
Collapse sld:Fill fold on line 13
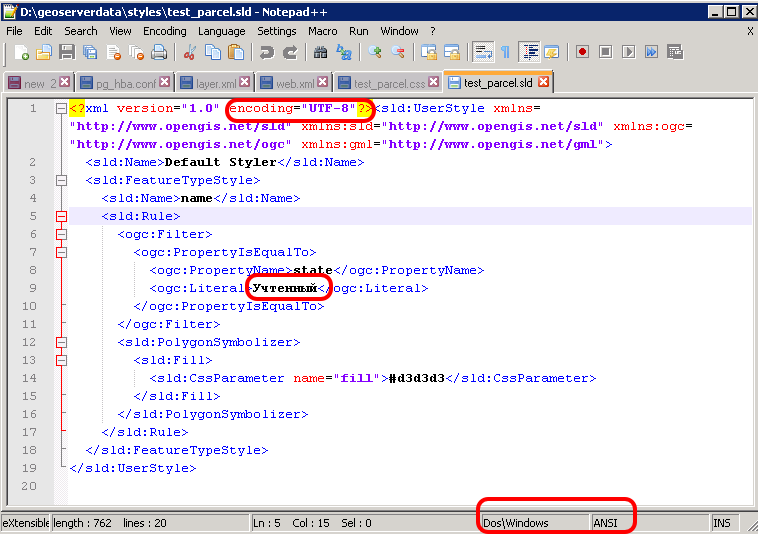click(x=61, y=360)
